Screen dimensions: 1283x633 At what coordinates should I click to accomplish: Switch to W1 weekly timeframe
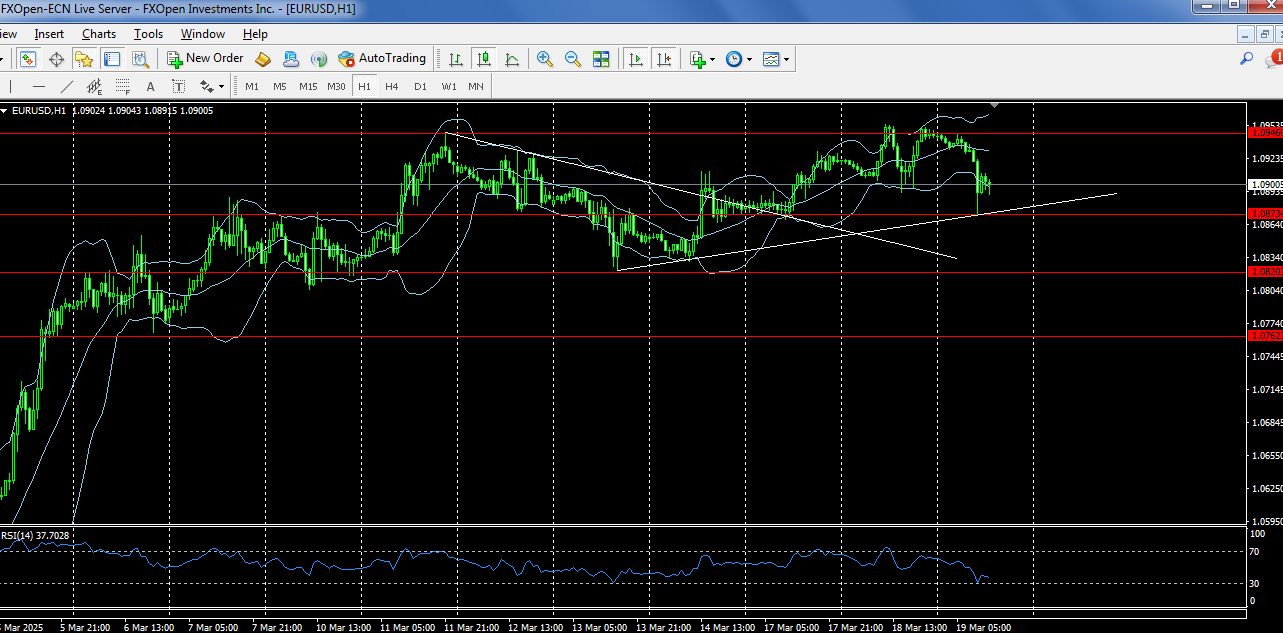449,86
